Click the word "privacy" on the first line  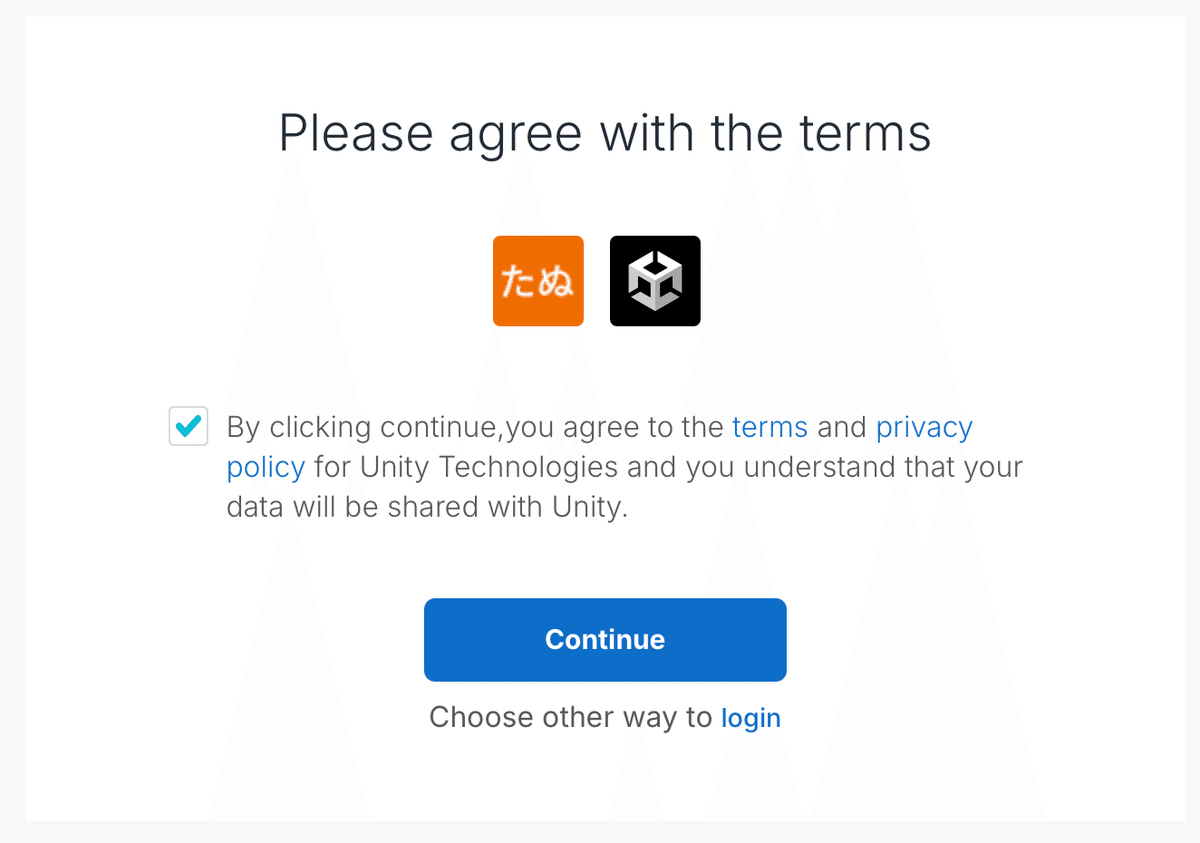923,428
